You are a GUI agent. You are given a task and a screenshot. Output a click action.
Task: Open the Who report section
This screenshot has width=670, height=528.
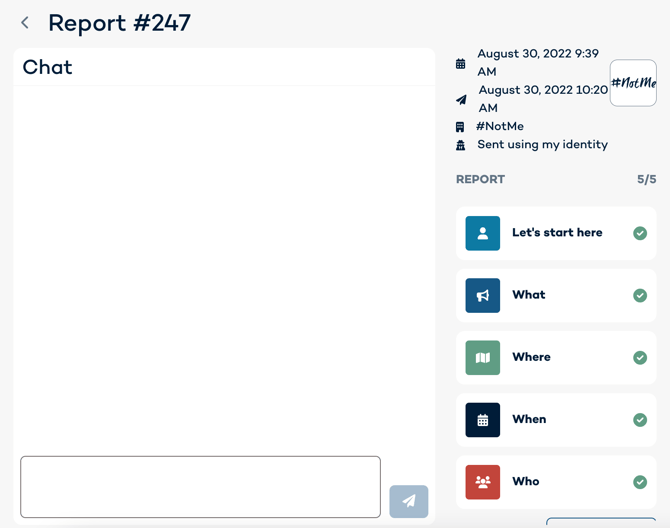556,482
